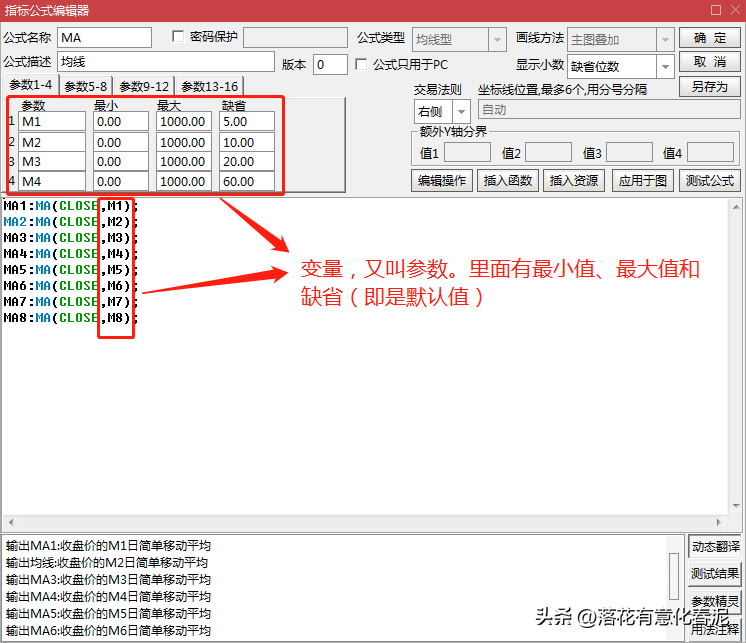Click the password field beside 密码保护

(295, 37)
